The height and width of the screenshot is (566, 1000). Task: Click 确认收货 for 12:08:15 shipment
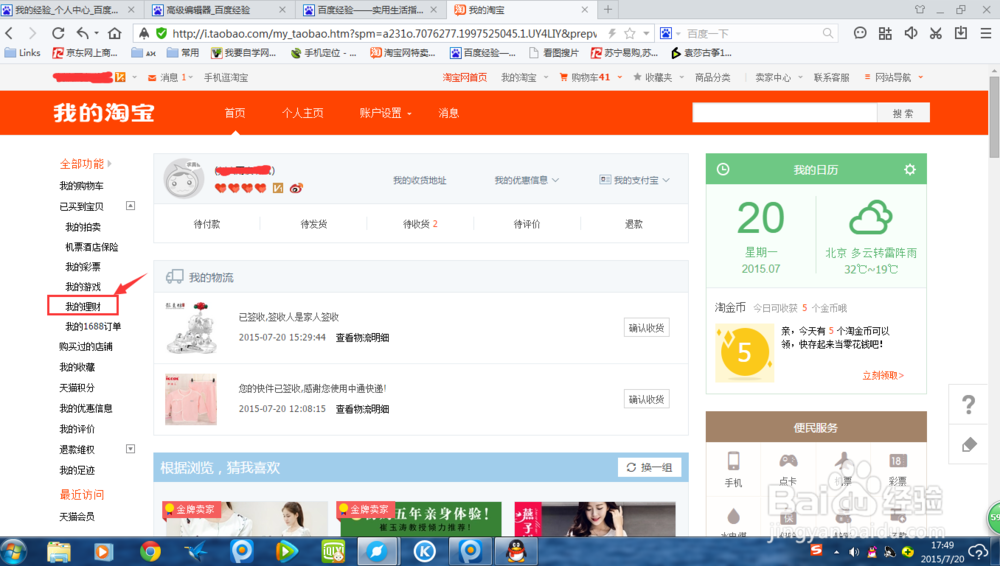point(646,399)
